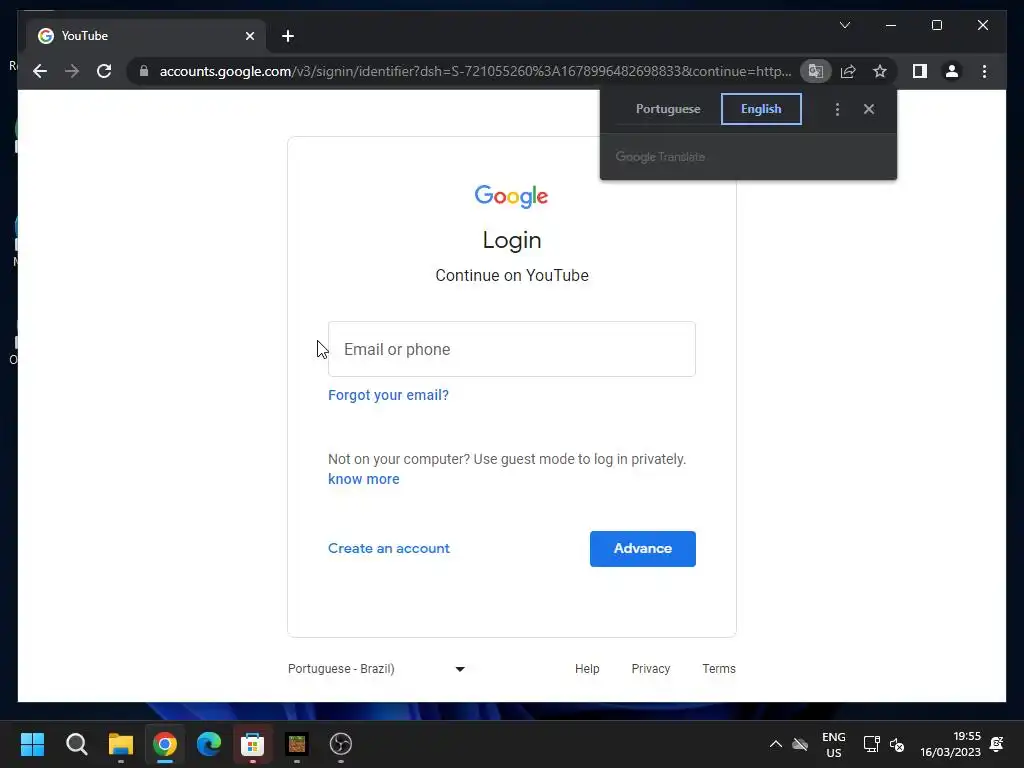Click the address bar URL
Screen dimensions: 1024x768
475,71
